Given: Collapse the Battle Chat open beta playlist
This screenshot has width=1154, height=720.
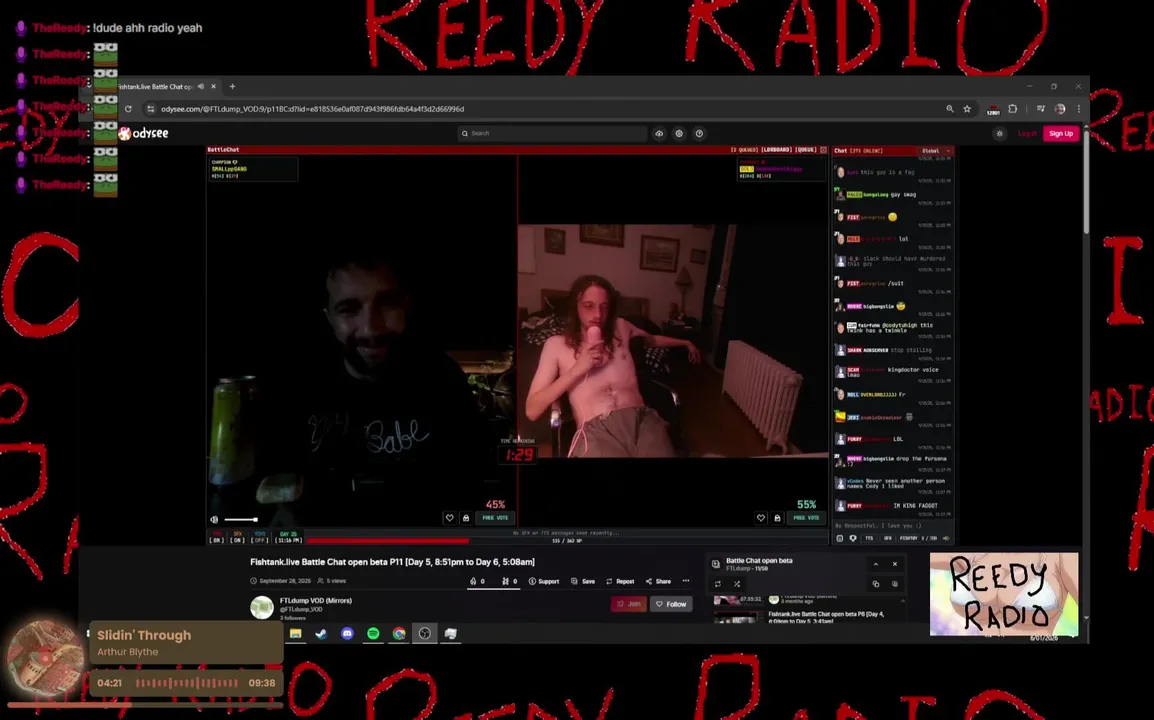Looking at the screenshot, I should 876,564.
